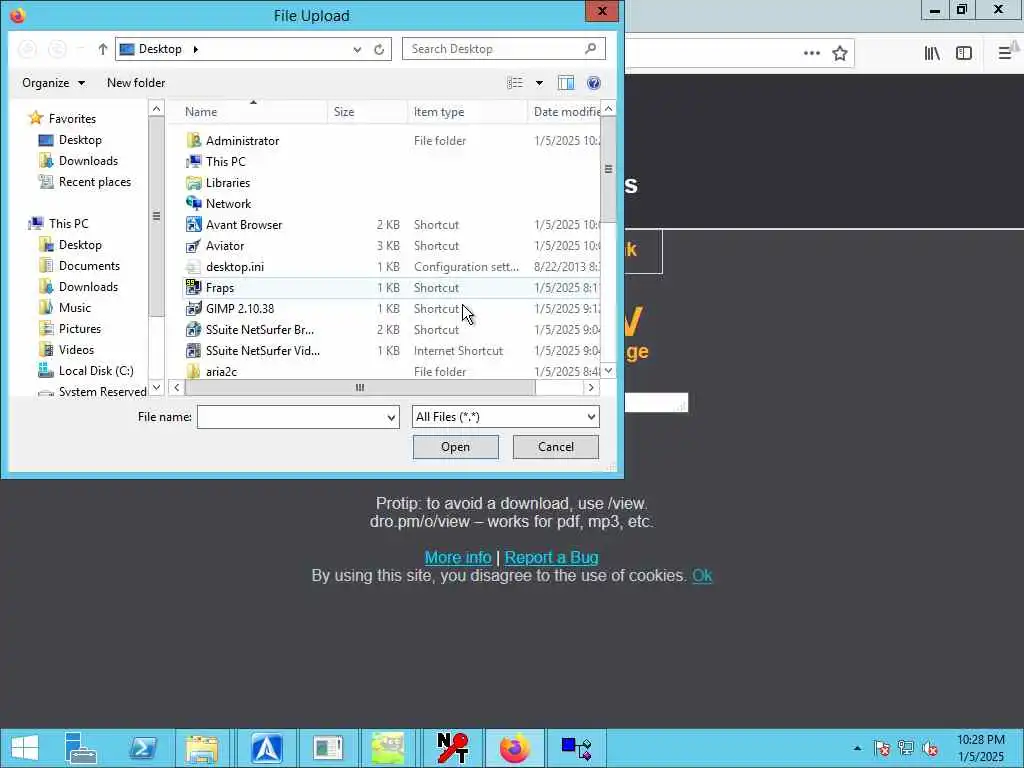This screenshot has width=1024, height=768.
Task: Select Music in navigation pane
Action: 65,308
